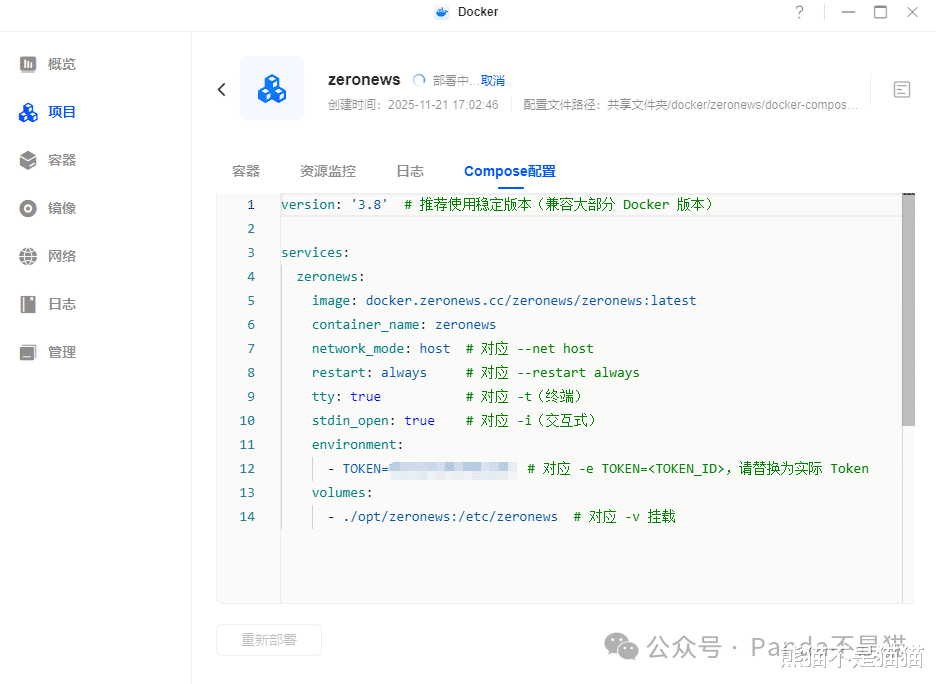This screenshot has width=936, height=684.
Task: Click the 重新部署 redeploy button
Action: (x=269, y=640)
